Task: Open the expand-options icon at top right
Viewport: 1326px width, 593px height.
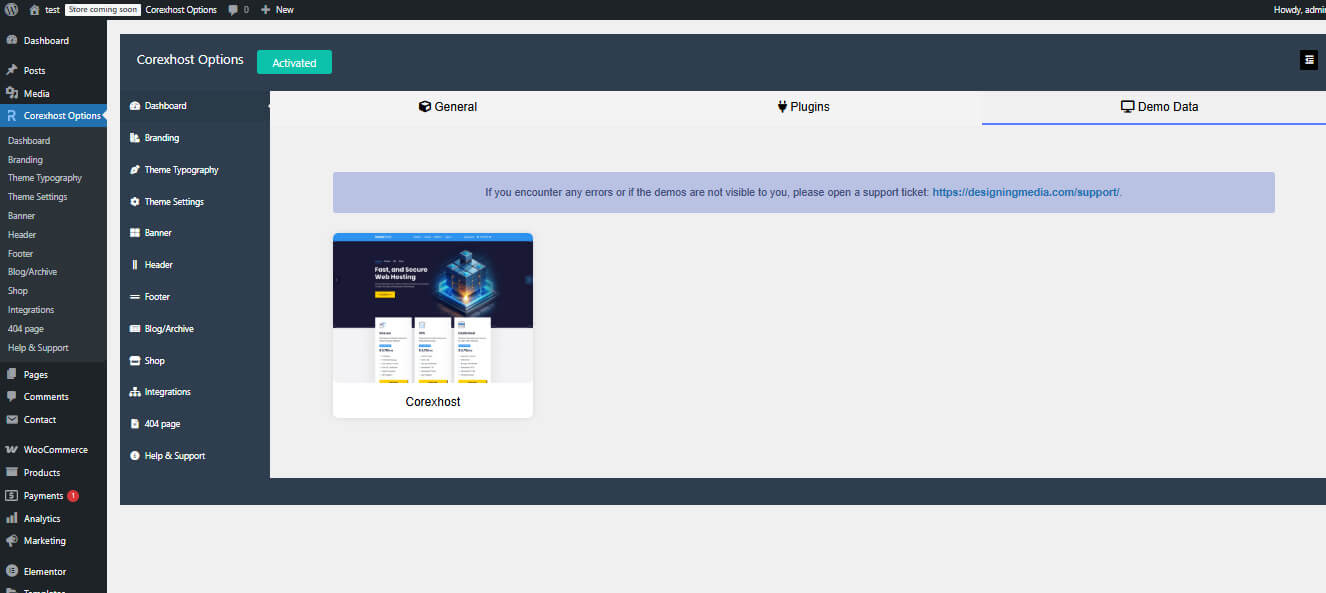Action: coord(1309,60)
